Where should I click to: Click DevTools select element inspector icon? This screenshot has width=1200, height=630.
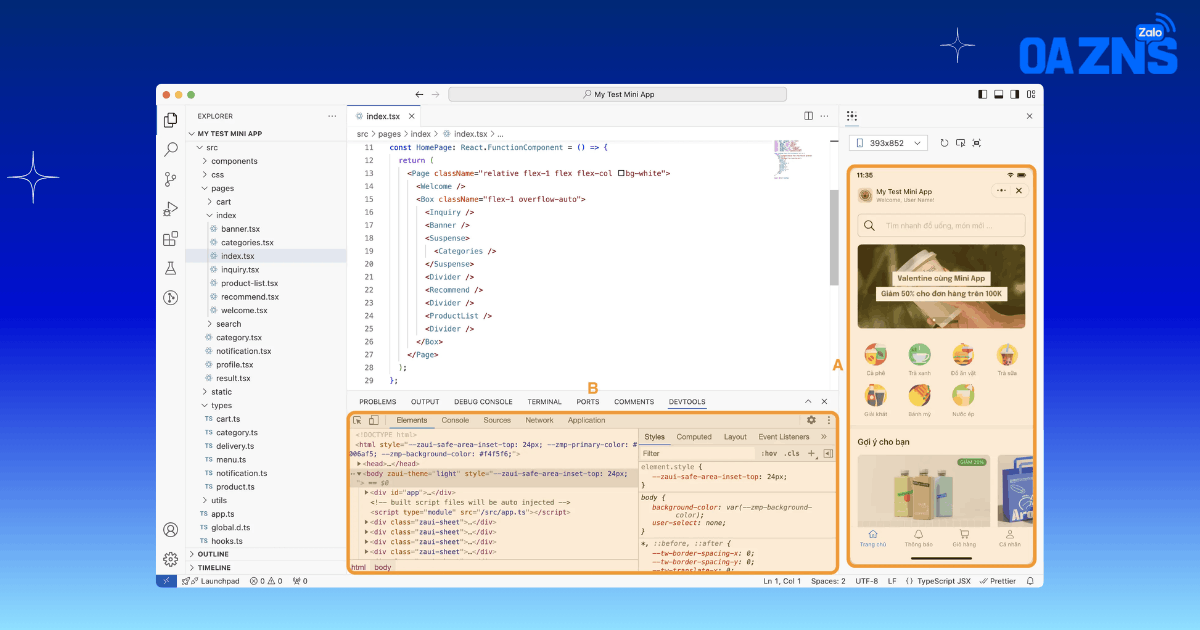(x=357, y=421)
